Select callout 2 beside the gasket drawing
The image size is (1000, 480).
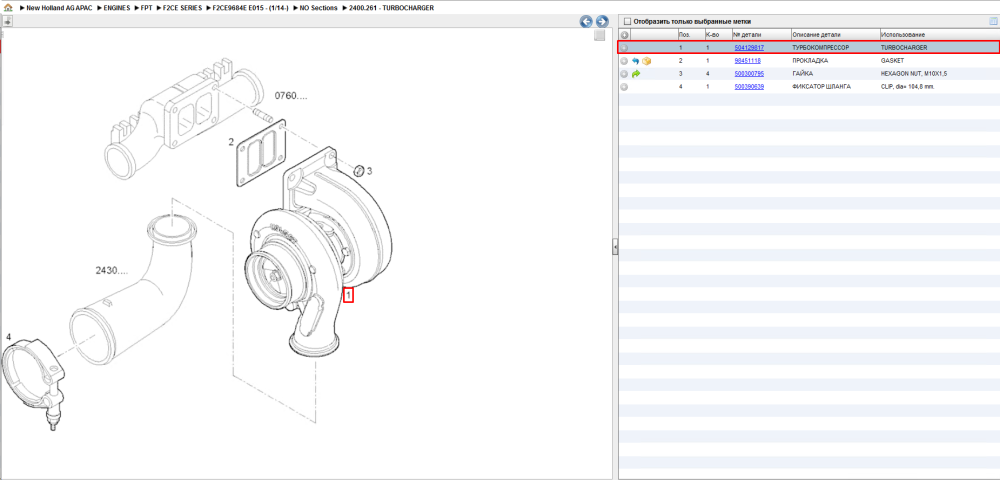coord(232,142)
